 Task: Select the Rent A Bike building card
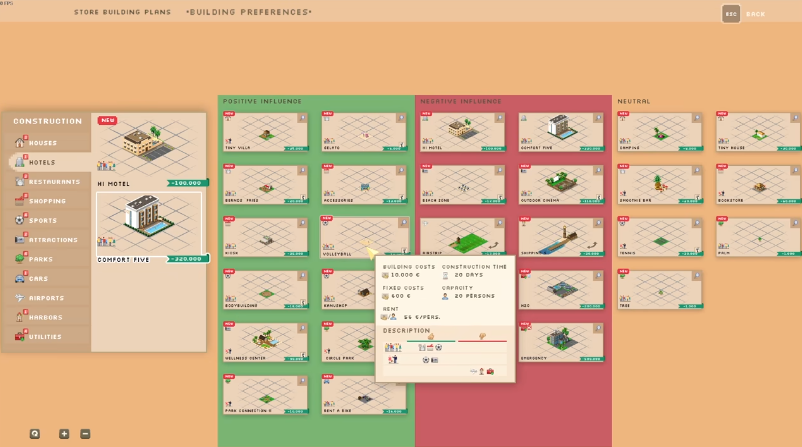tap(364, 395)
